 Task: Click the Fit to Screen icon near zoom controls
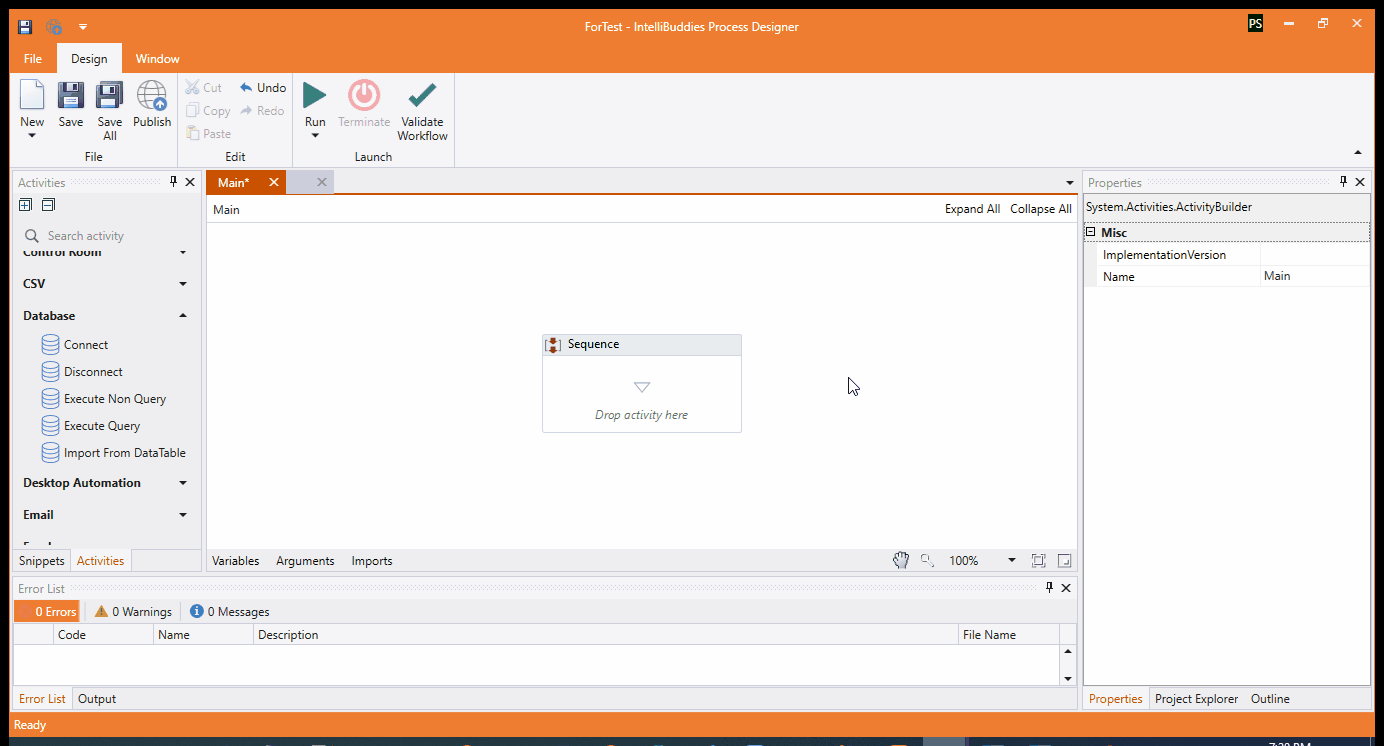pyautogui.click(x=1038, y=560)
